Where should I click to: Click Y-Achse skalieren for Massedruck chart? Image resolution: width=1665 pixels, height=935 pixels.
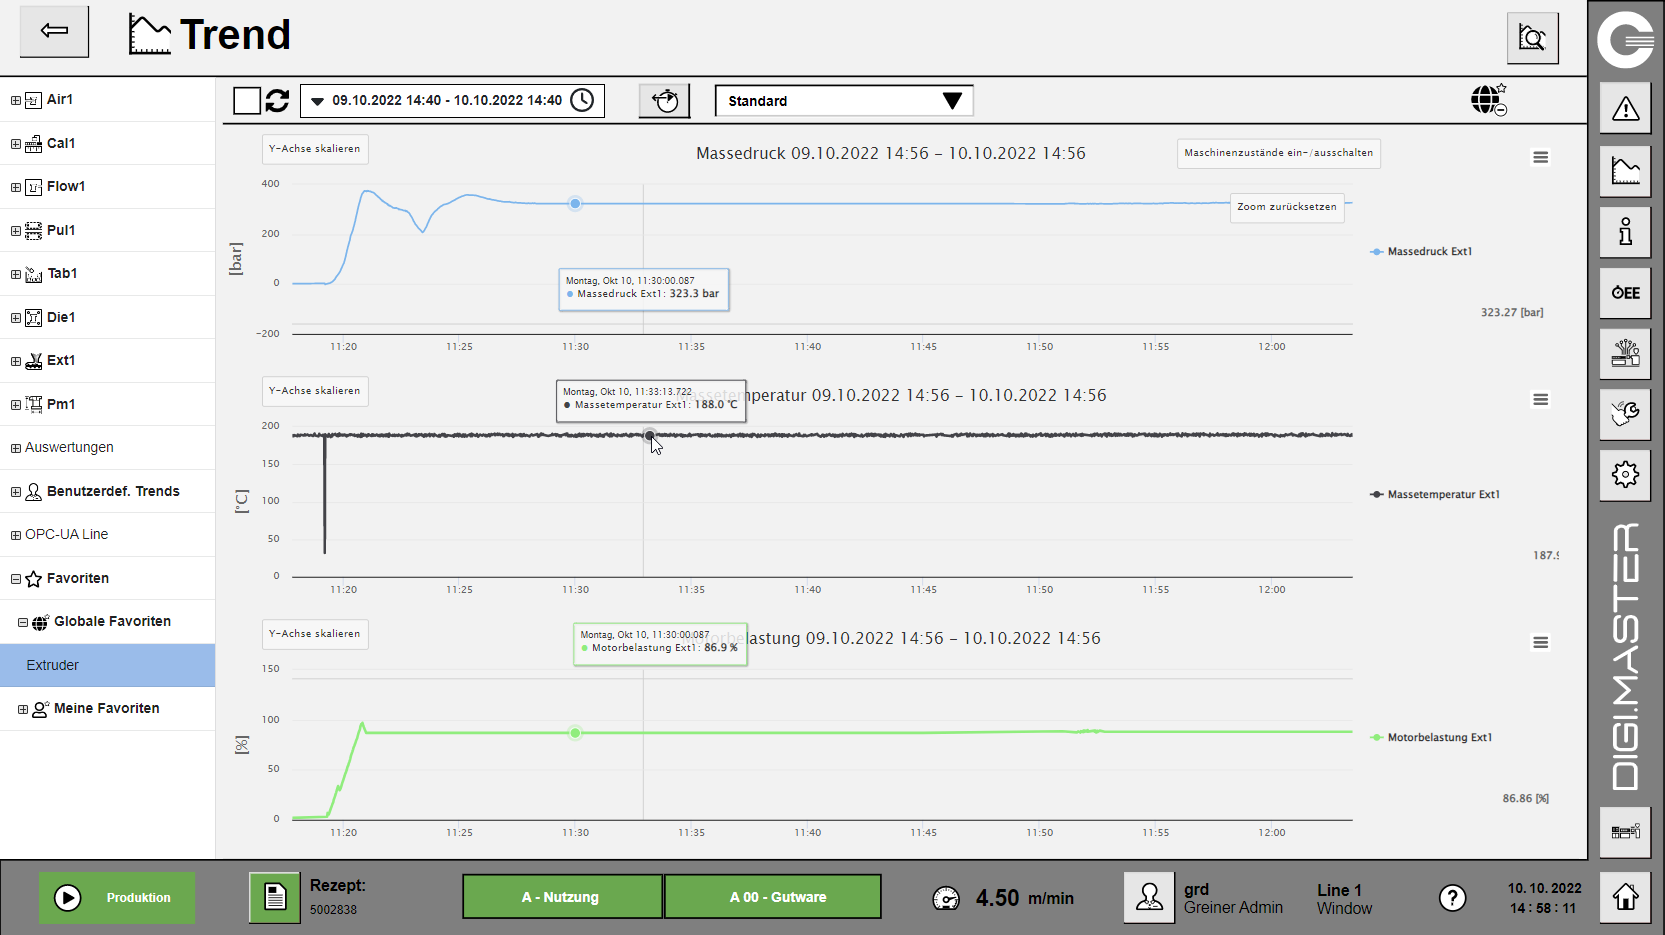[x=315, y=149]
